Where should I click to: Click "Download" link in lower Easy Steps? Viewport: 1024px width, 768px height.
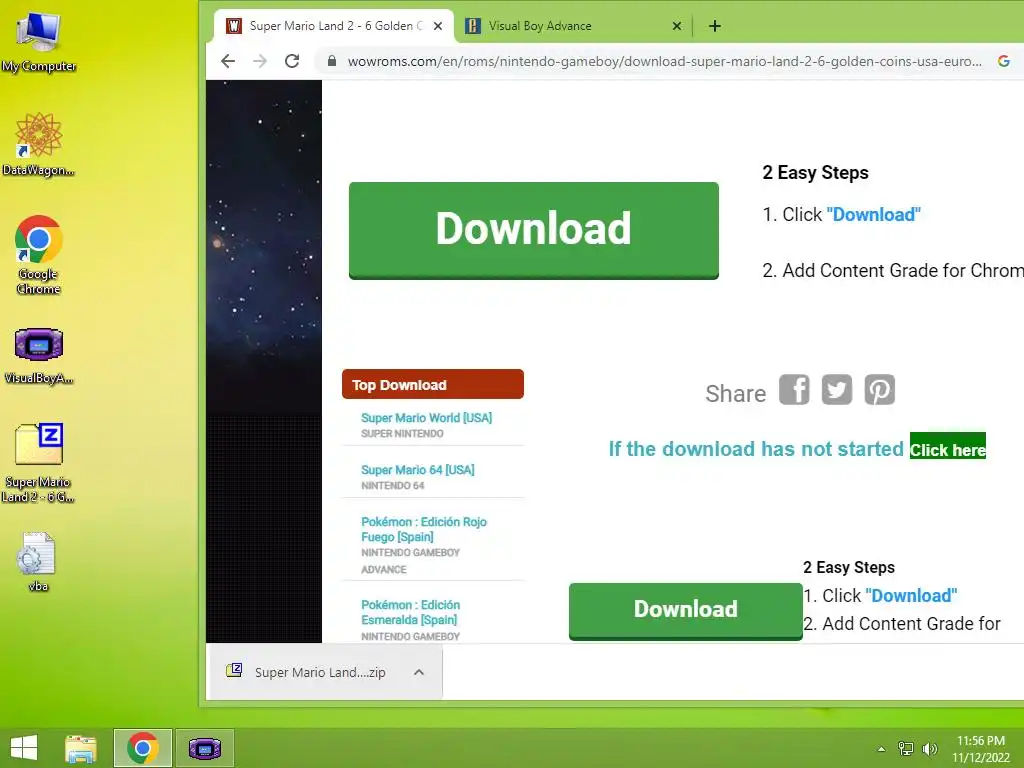coord(911,596)
